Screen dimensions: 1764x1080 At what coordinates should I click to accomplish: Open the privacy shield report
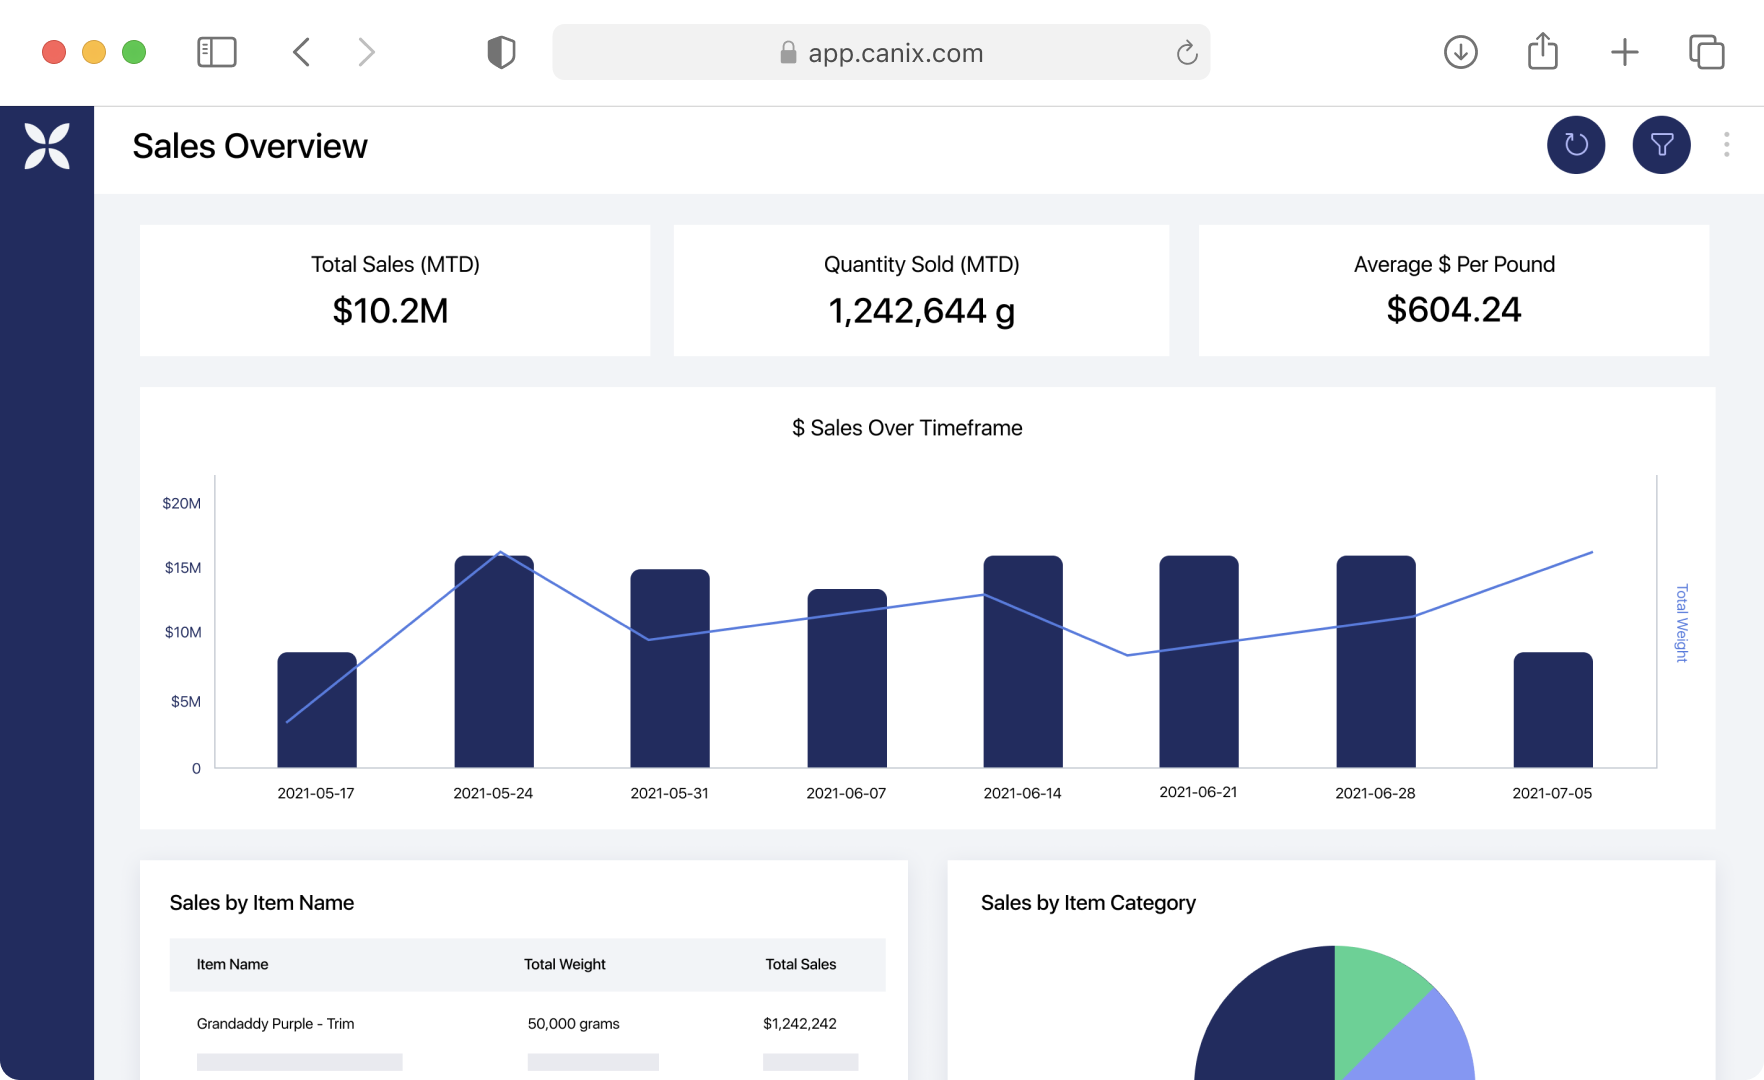pos(501,52)
